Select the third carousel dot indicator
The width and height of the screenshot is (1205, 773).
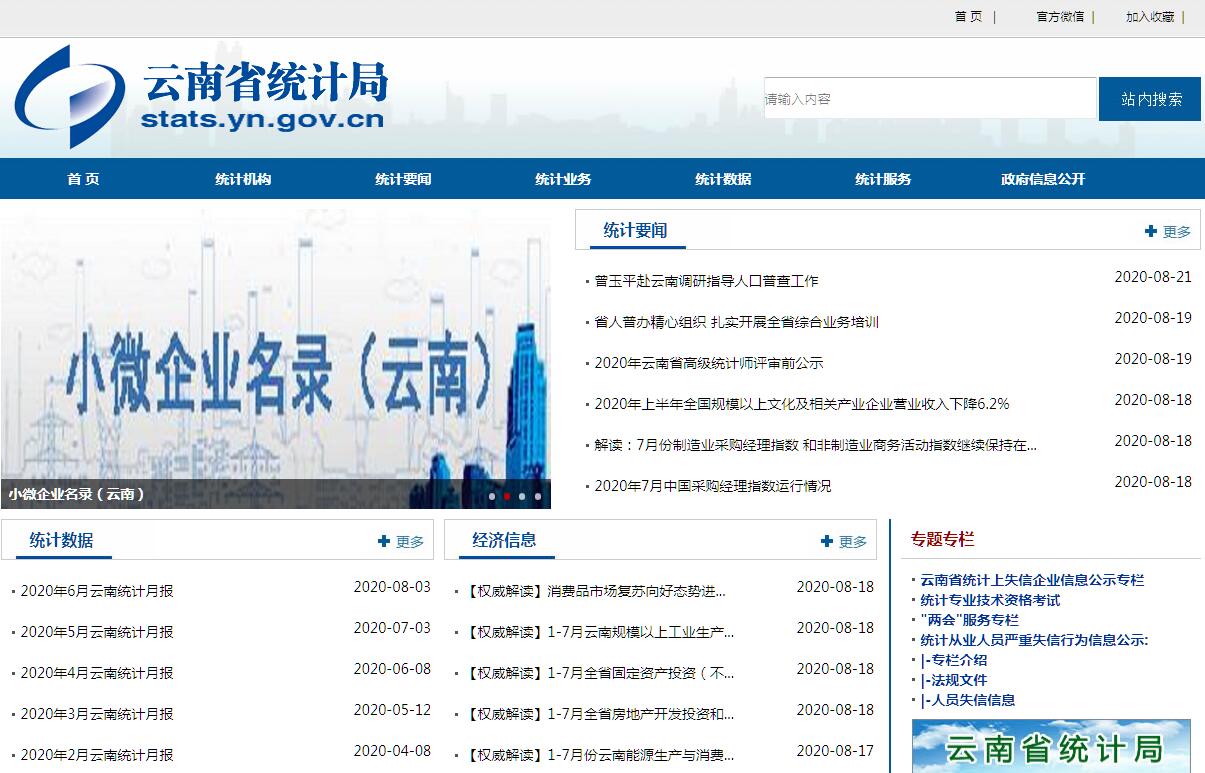[522, 496]
